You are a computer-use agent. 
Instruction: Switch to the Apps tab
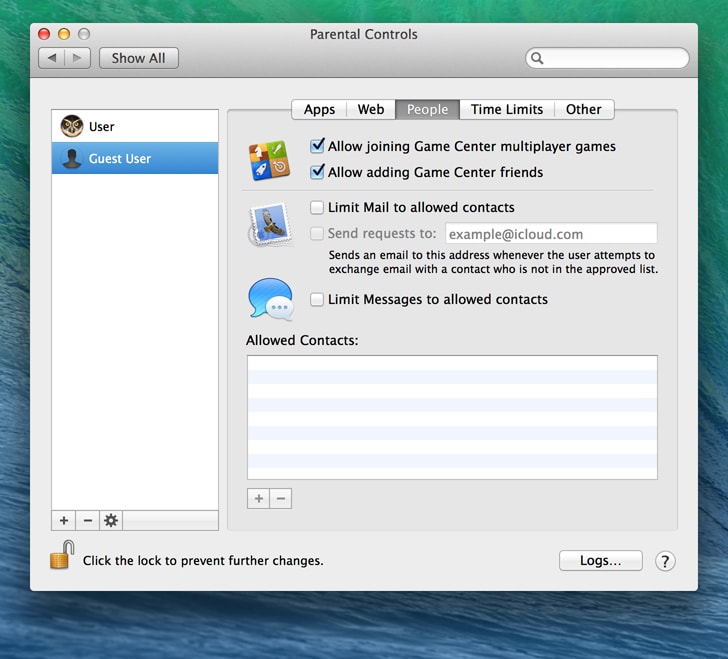(x=319, y=110)
